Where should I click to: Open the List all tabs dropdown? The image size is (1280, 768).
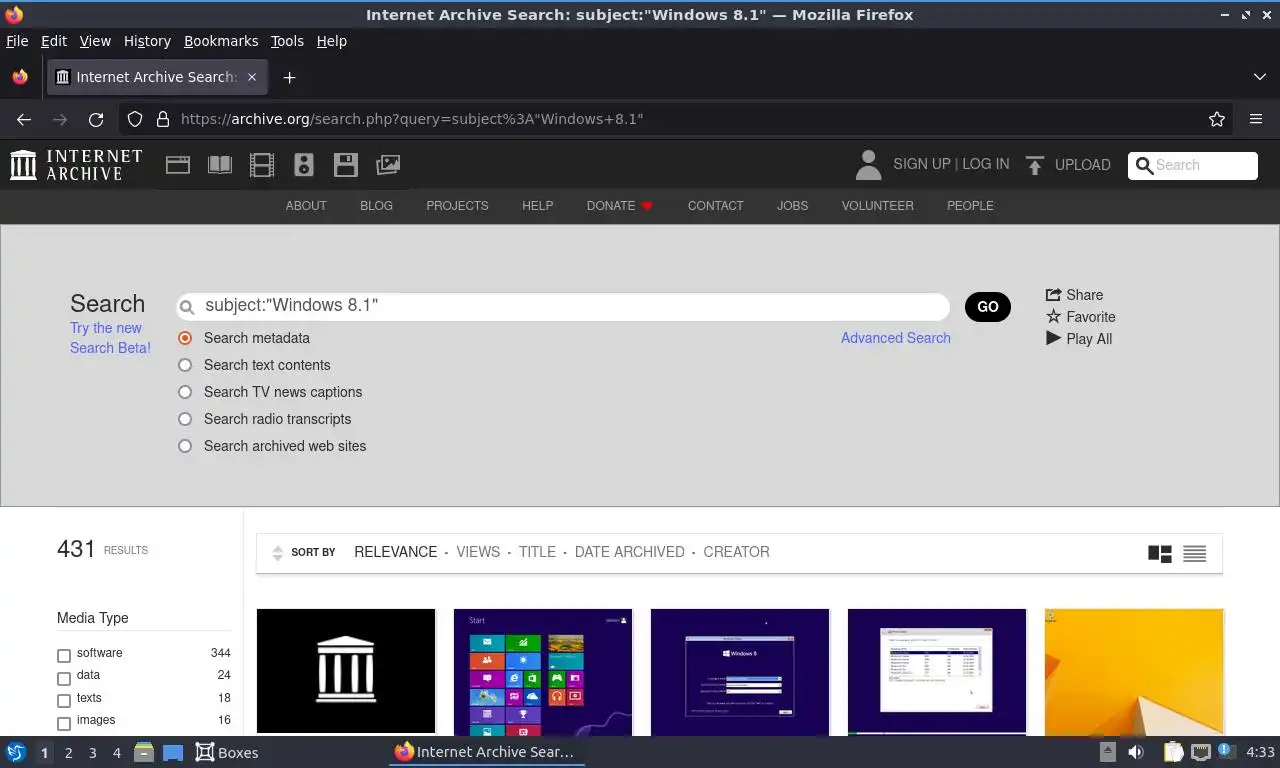point(1259,77)
